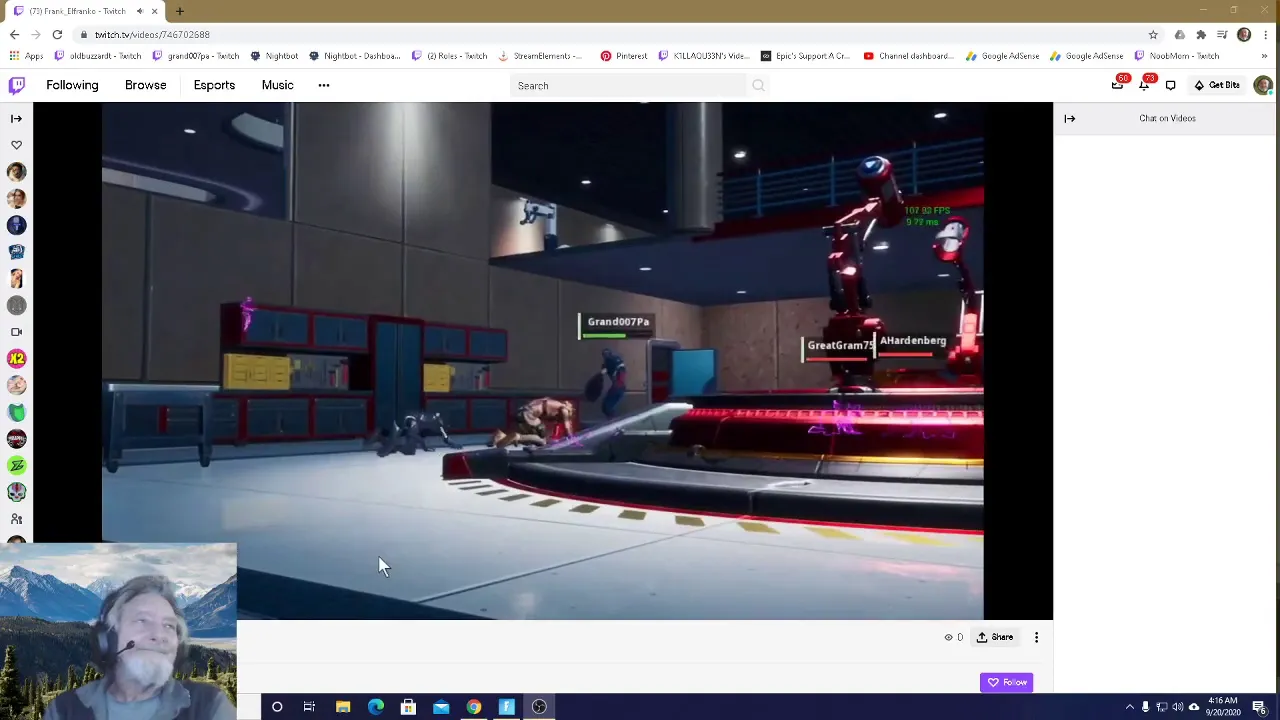Click the twitch.tv address bar
Viewport: 1280px width, 720px height.
610,34
